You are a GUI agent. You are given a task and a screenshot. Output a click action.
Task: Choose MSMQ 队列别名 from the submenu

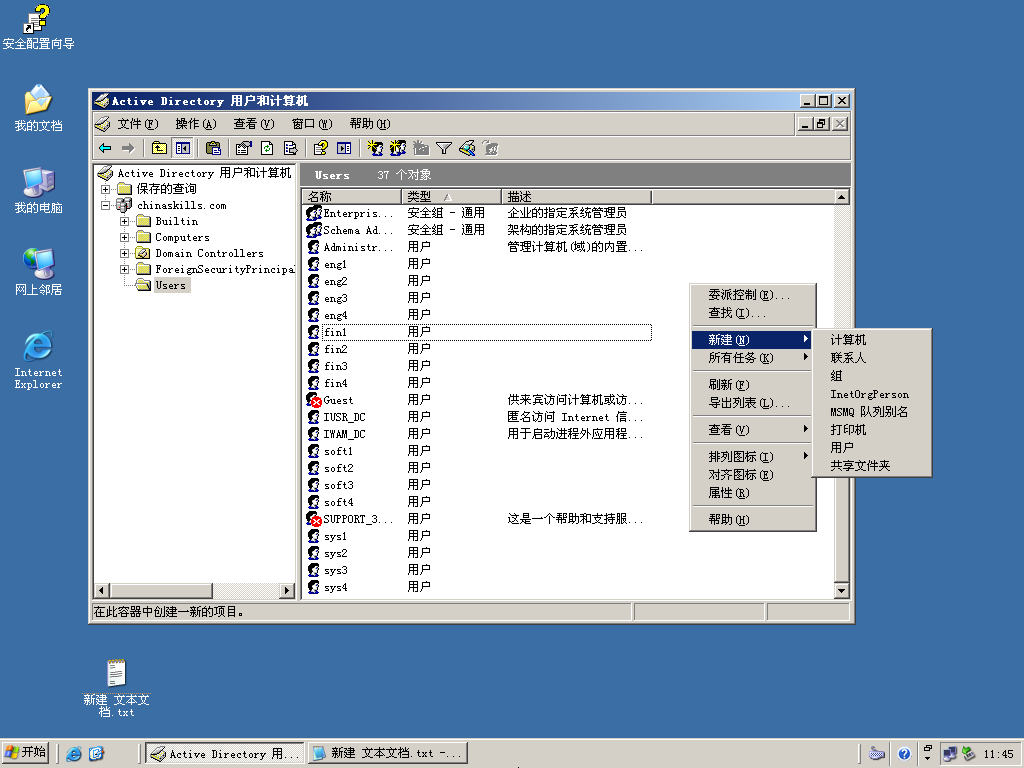click(x=871, y=411)
